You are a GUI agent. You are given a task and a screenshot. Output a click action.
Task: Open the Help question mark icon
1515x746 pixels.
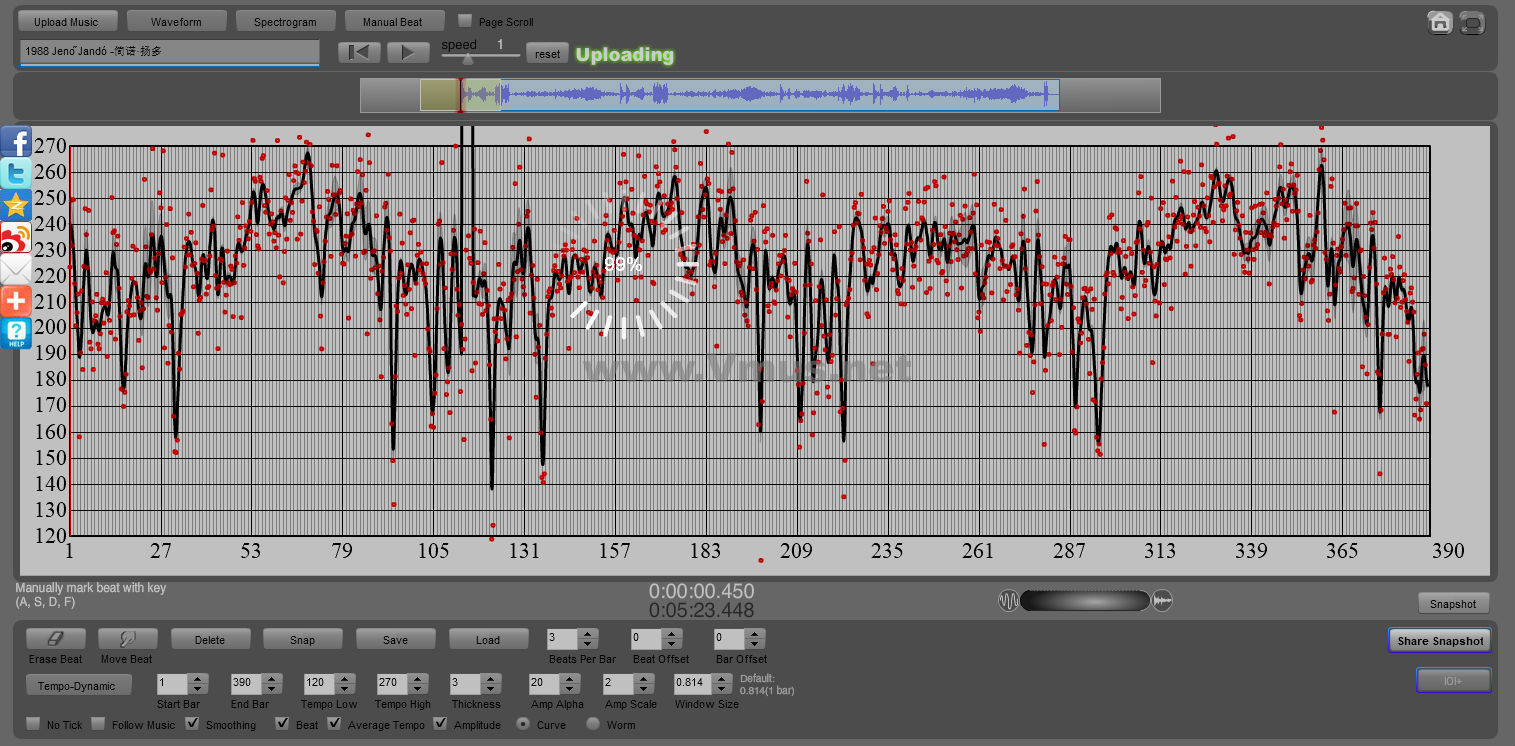[16, 333]
